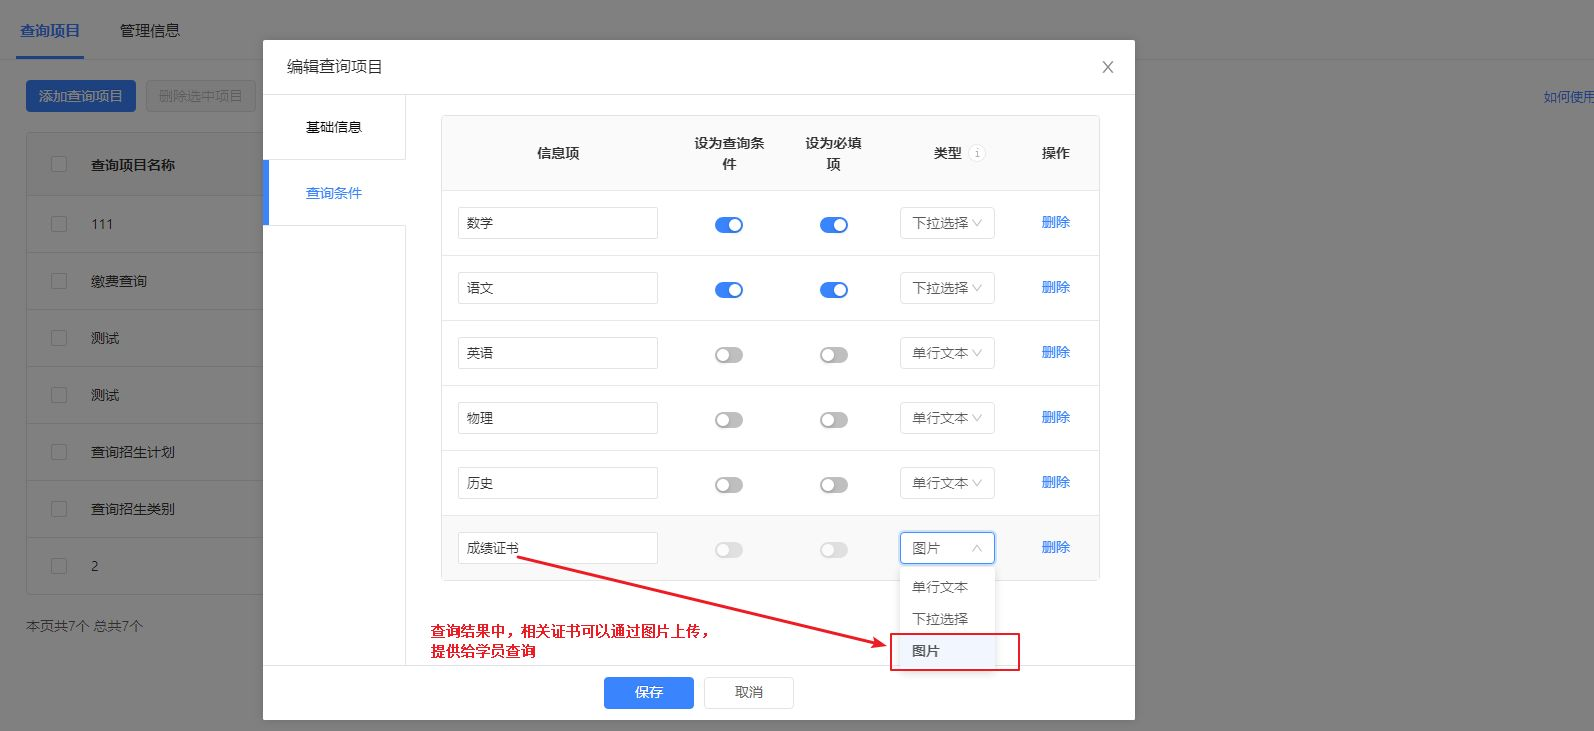1594x731 pixels.
Task: Edit the 语文 info item field
Action: pos(558,288)
